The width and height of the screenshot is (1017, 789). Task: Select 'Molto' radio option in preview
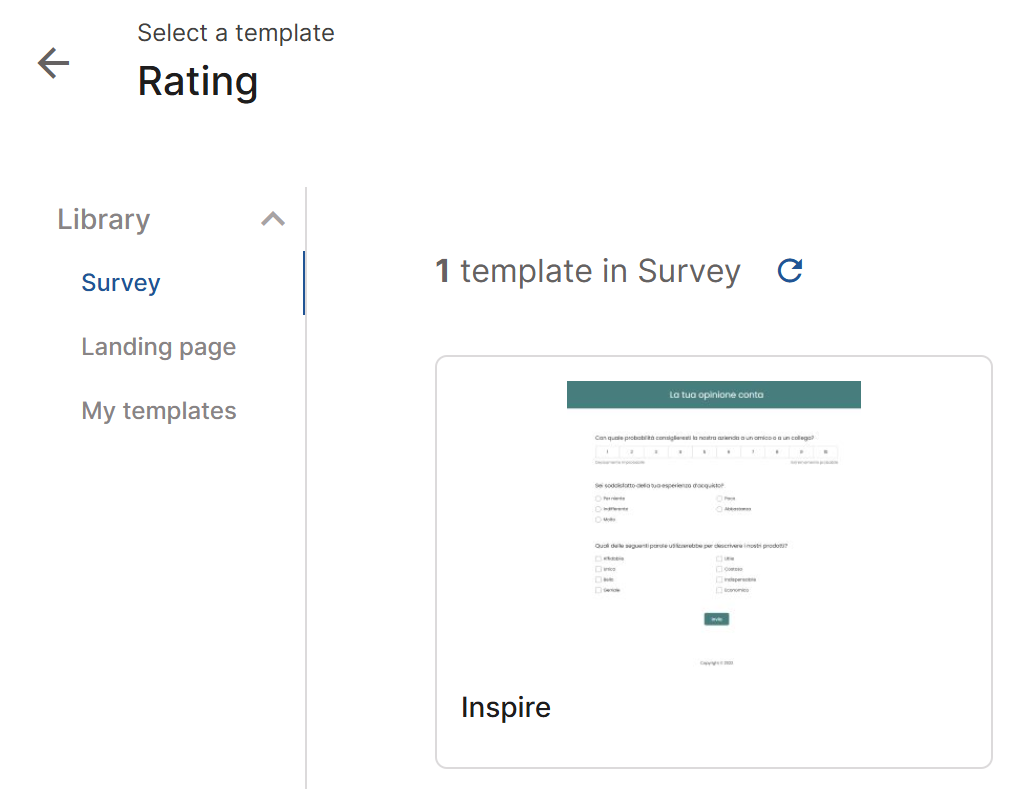(x=598, y=520)
